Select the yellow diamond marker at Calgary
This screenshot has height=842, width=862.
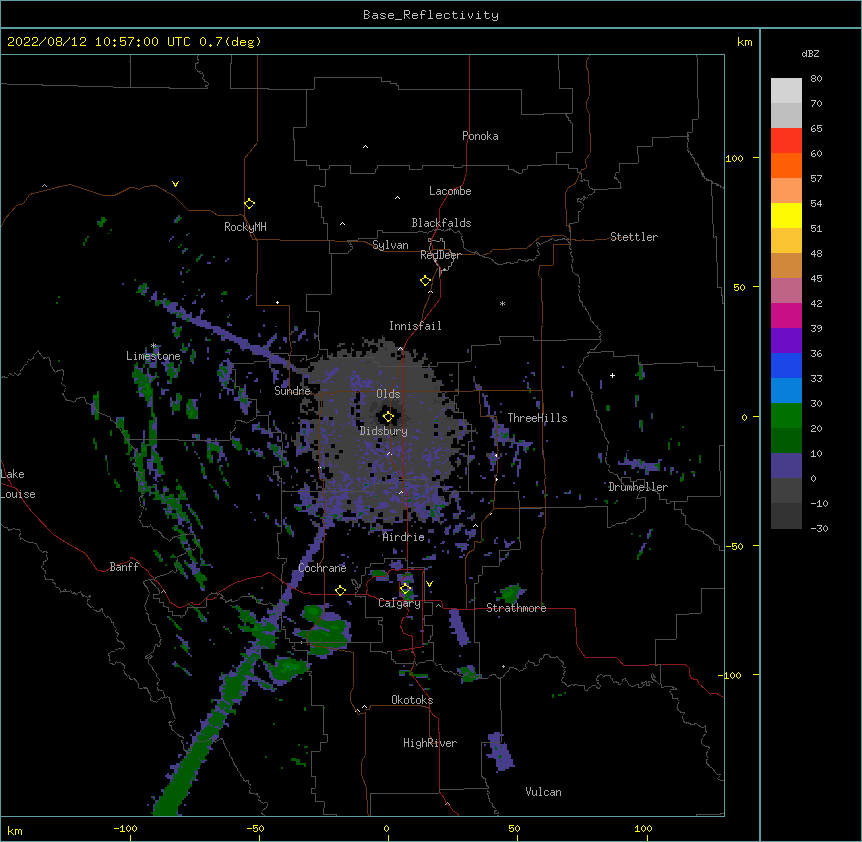tap(406, 589)
